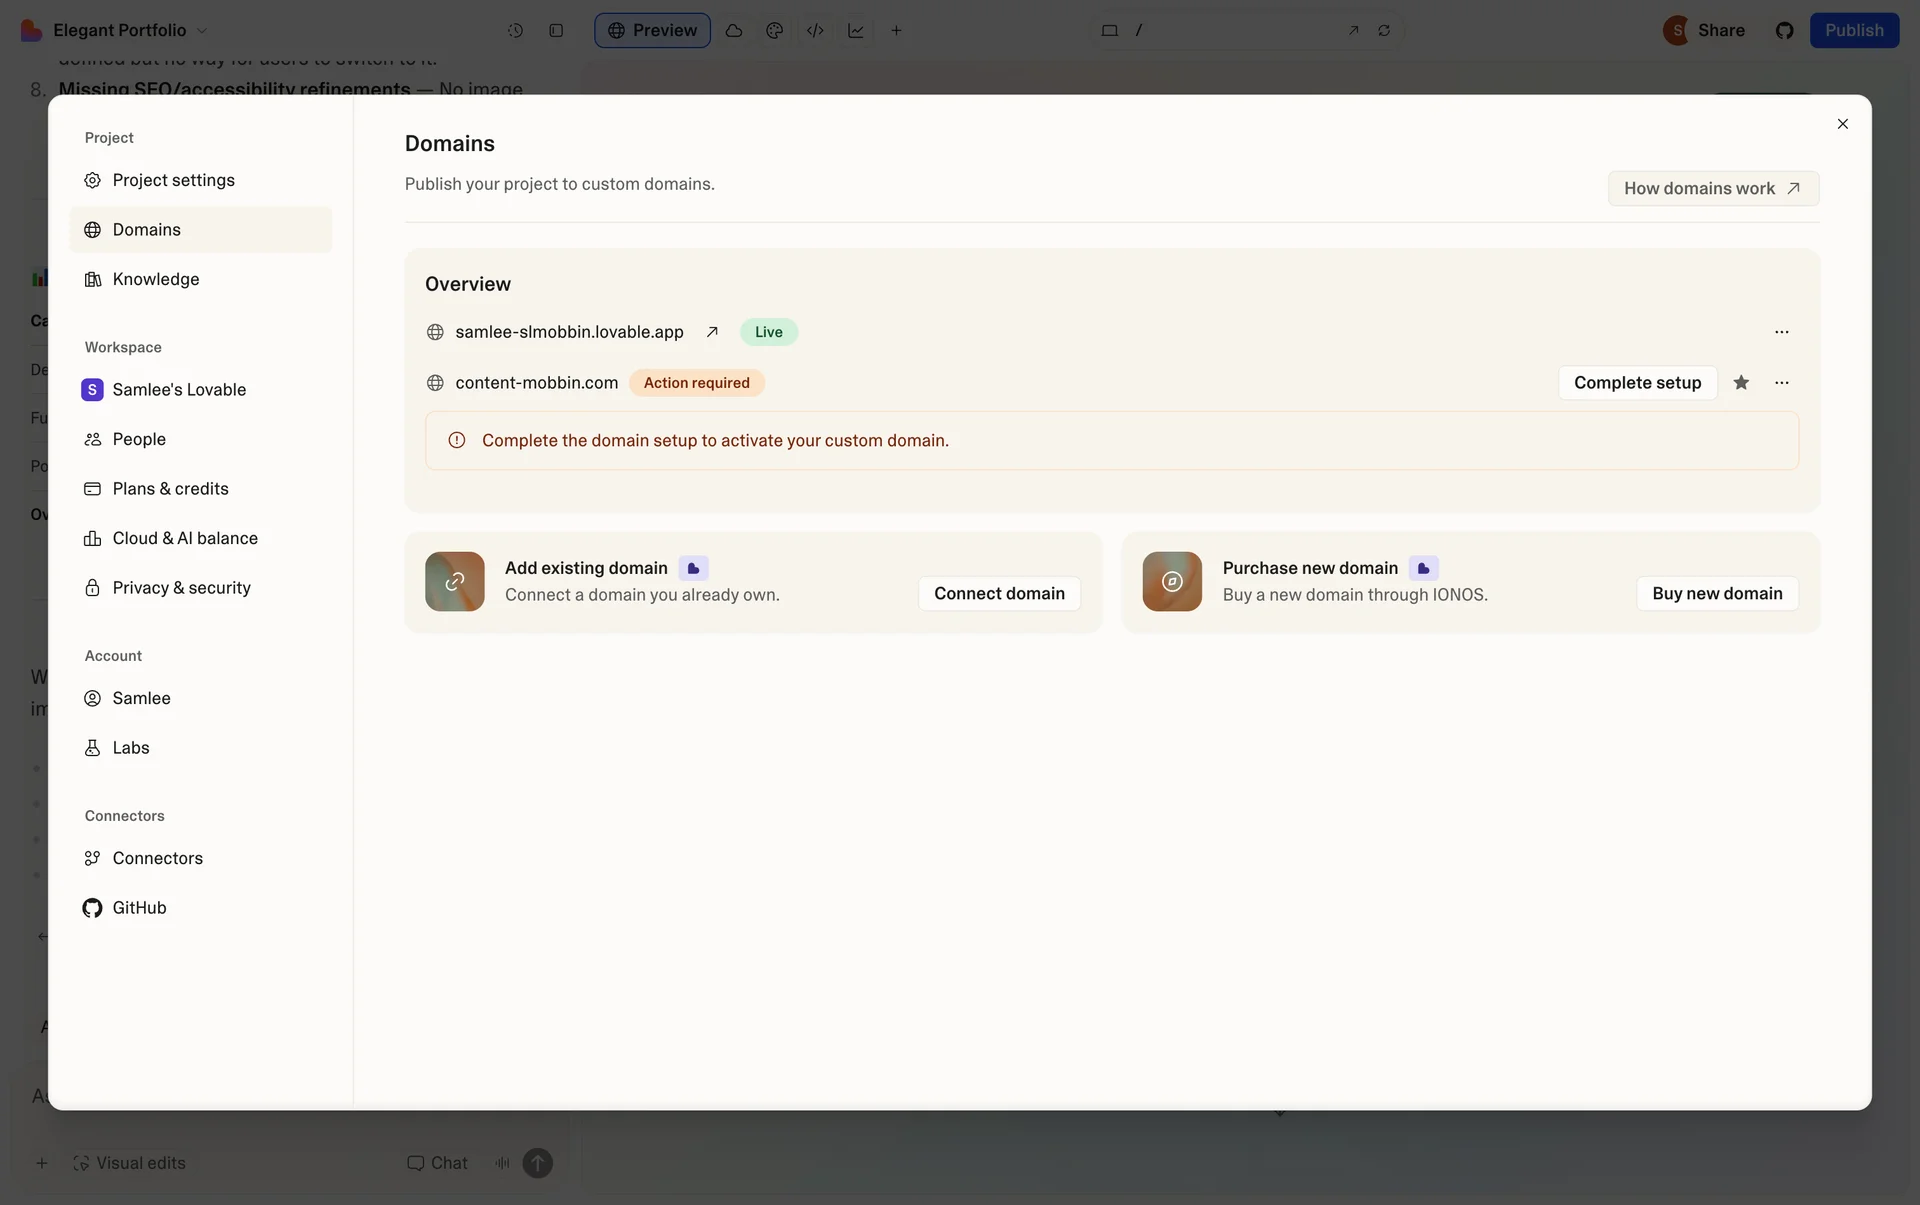Open the Labs section

coord(130,748)
